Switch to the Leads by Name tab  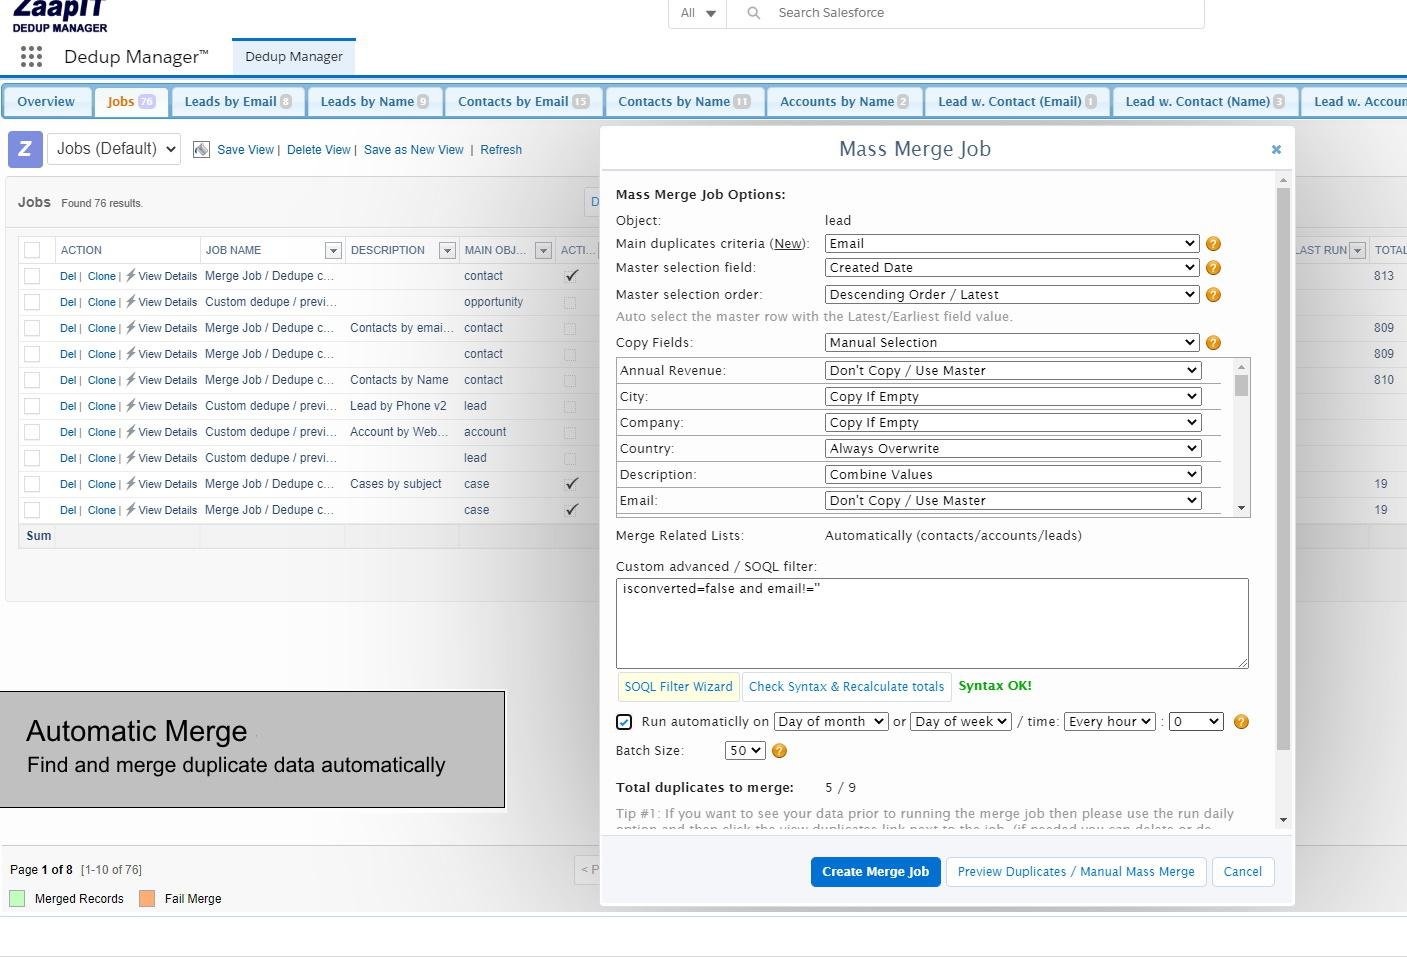[x=374, y=102]
